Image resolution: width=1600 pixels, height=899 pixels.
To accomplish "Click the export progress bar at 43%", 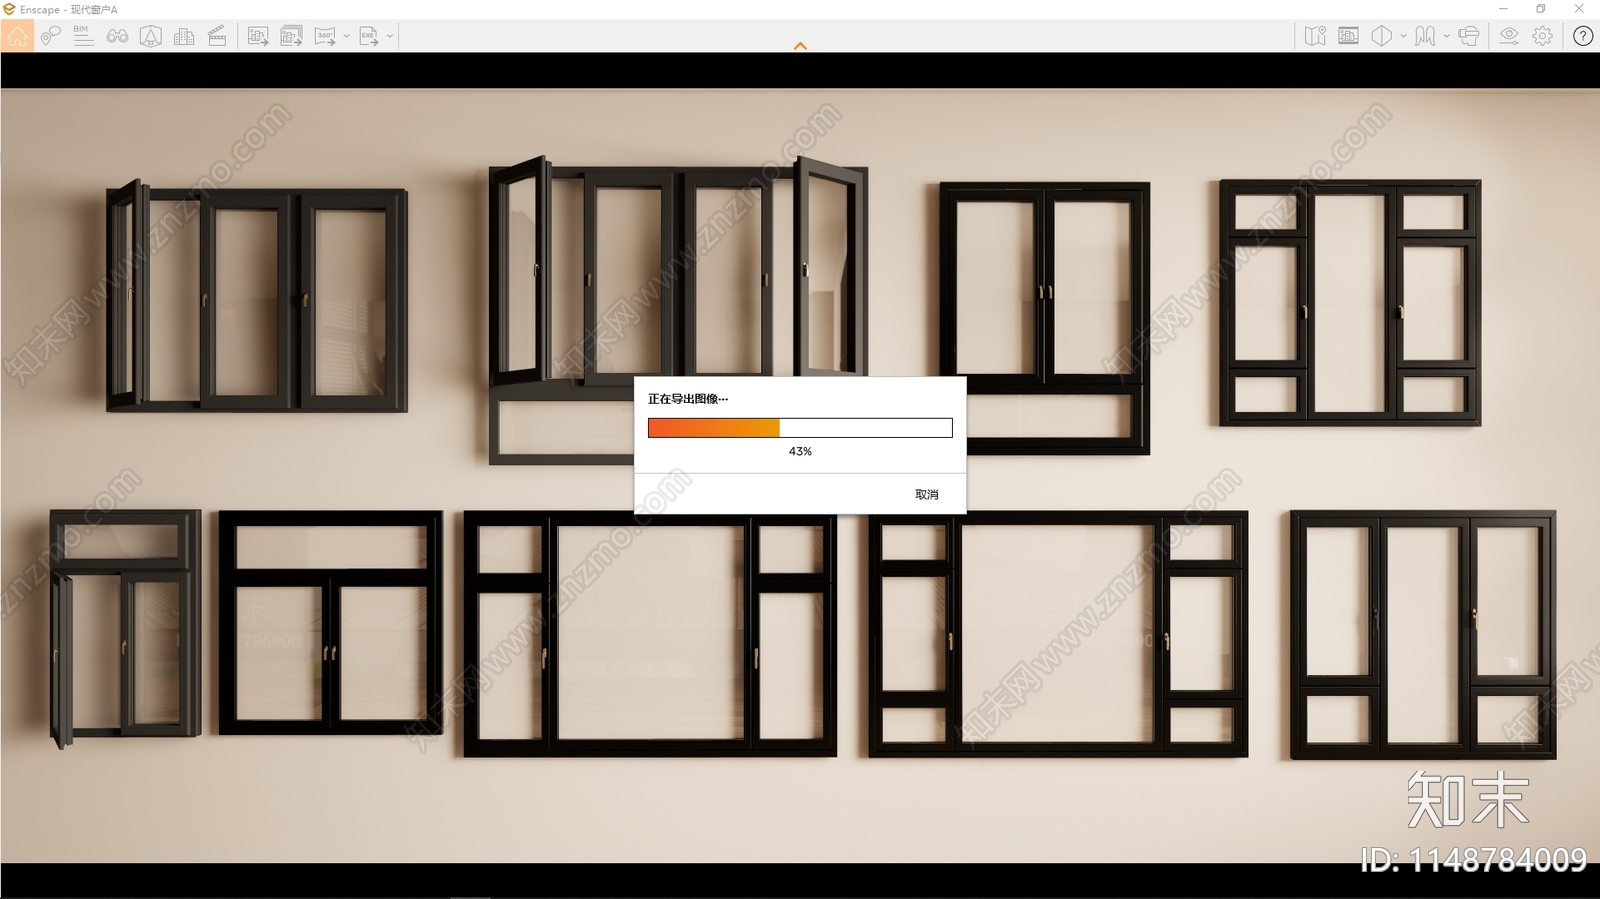I will pos(800,428).
